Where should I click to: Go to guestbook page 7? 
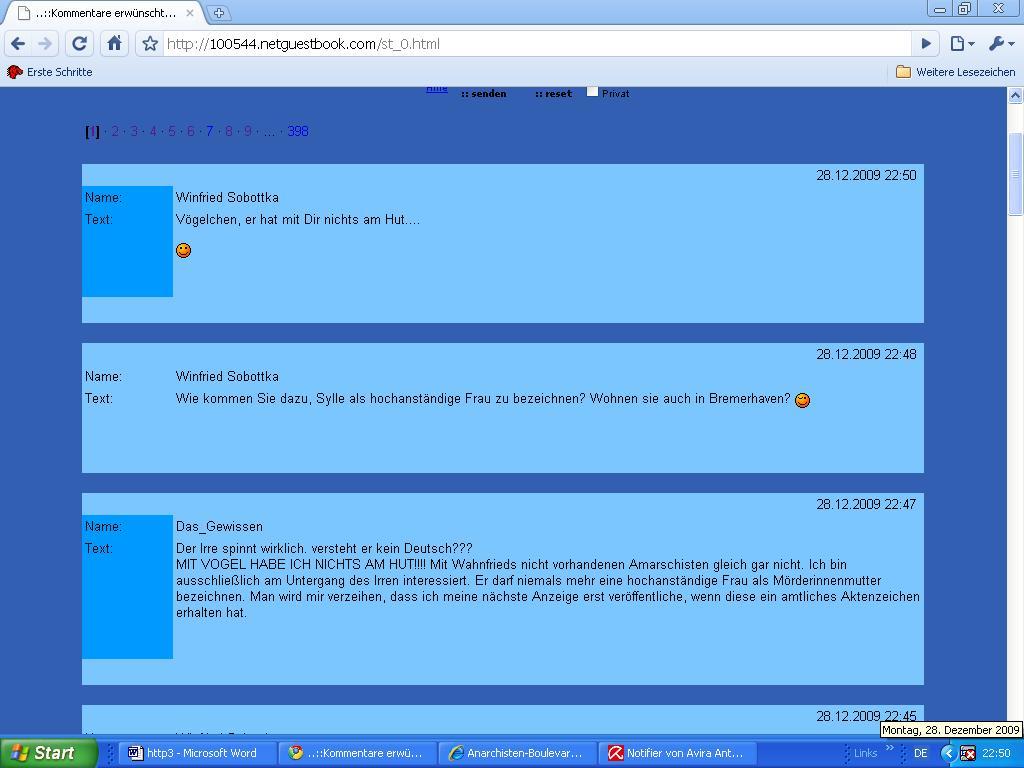coord(210,131)
